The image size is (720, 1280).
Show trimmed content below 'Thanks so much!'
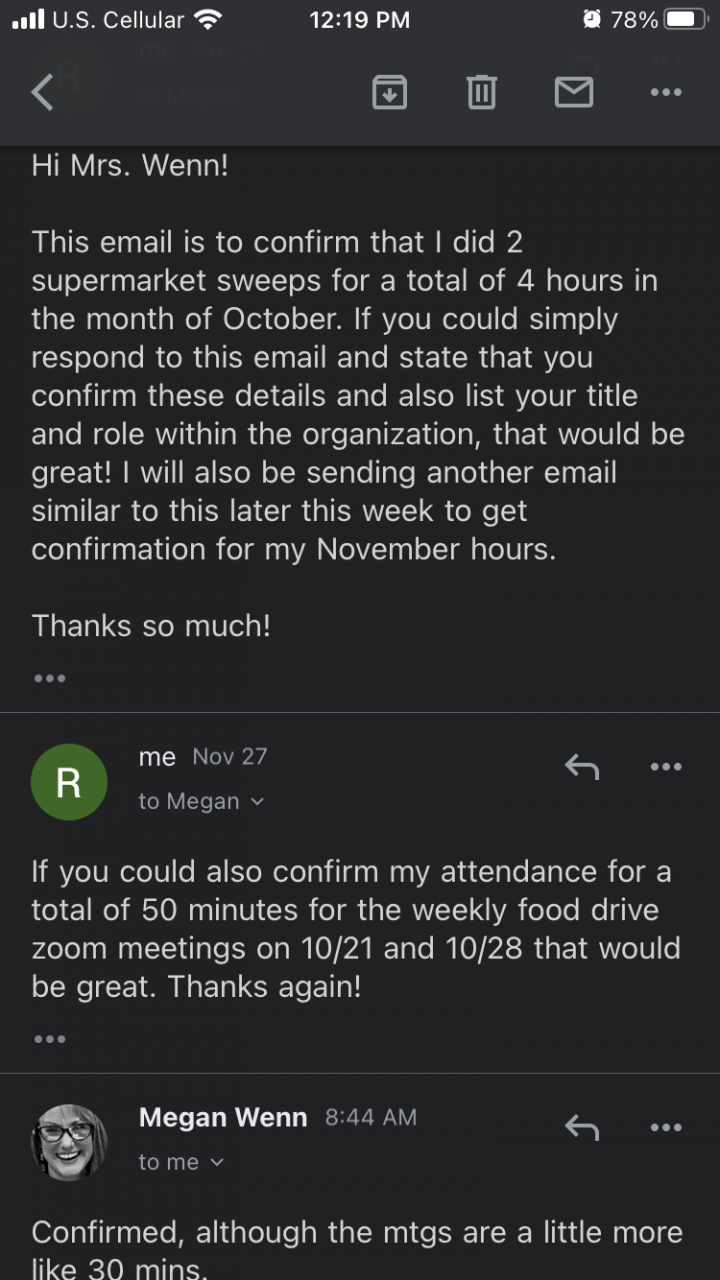click(x=49, y=678)
